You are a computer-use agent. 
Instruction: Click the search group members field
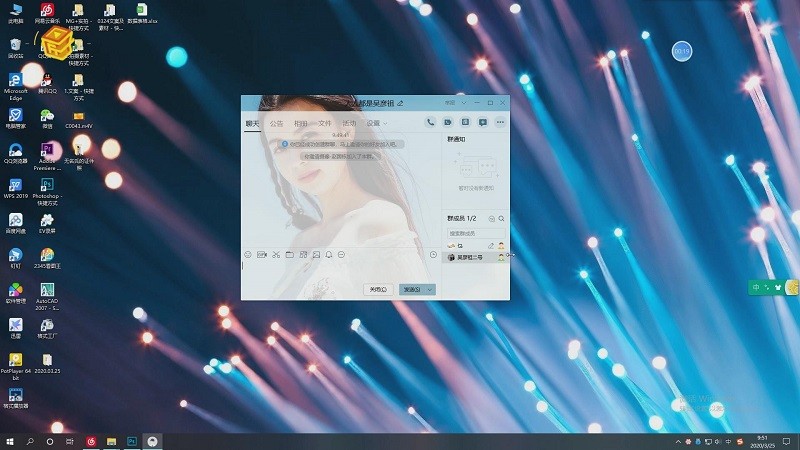[470, 233]
